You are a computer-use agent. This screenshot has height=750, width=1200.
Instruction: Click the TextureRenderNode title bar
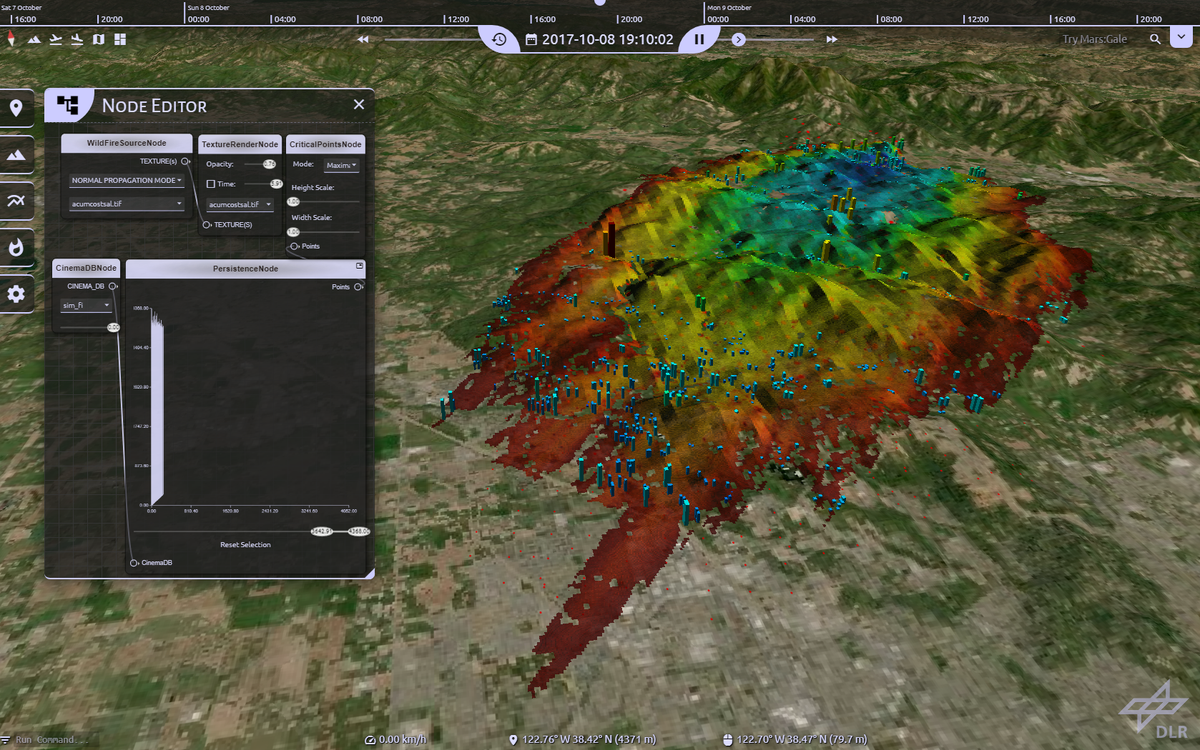[x=239, y=143]
